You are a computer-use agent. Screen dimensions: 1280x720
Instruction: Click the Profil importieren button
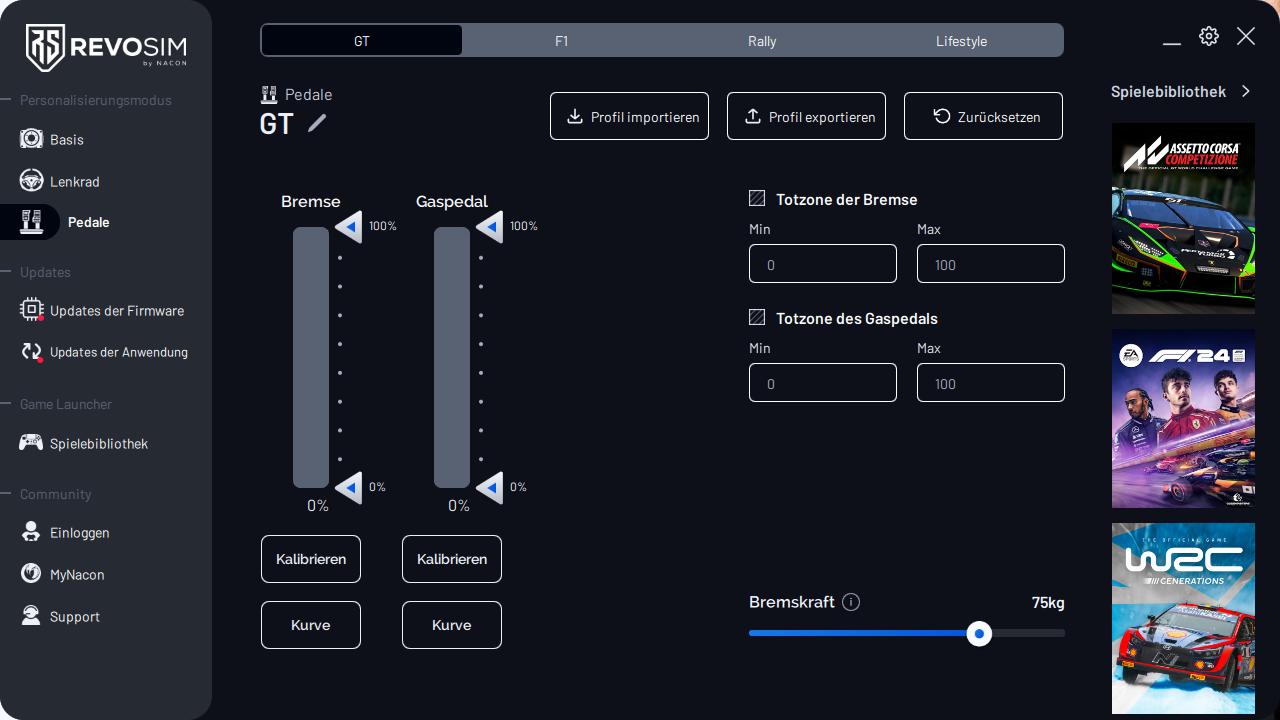tap(629, 116)
